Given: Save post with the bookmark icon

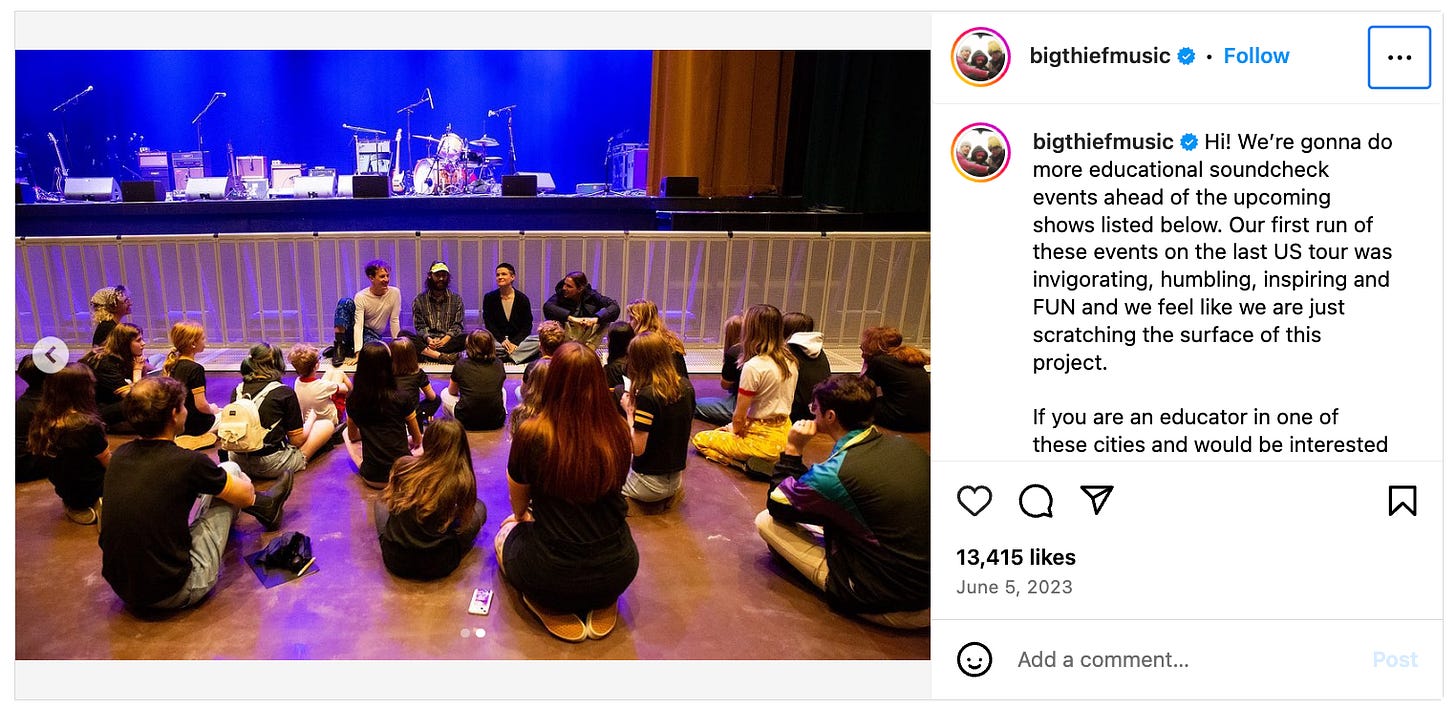Looking at the screenshot, I should click(x=1402, y=500).
